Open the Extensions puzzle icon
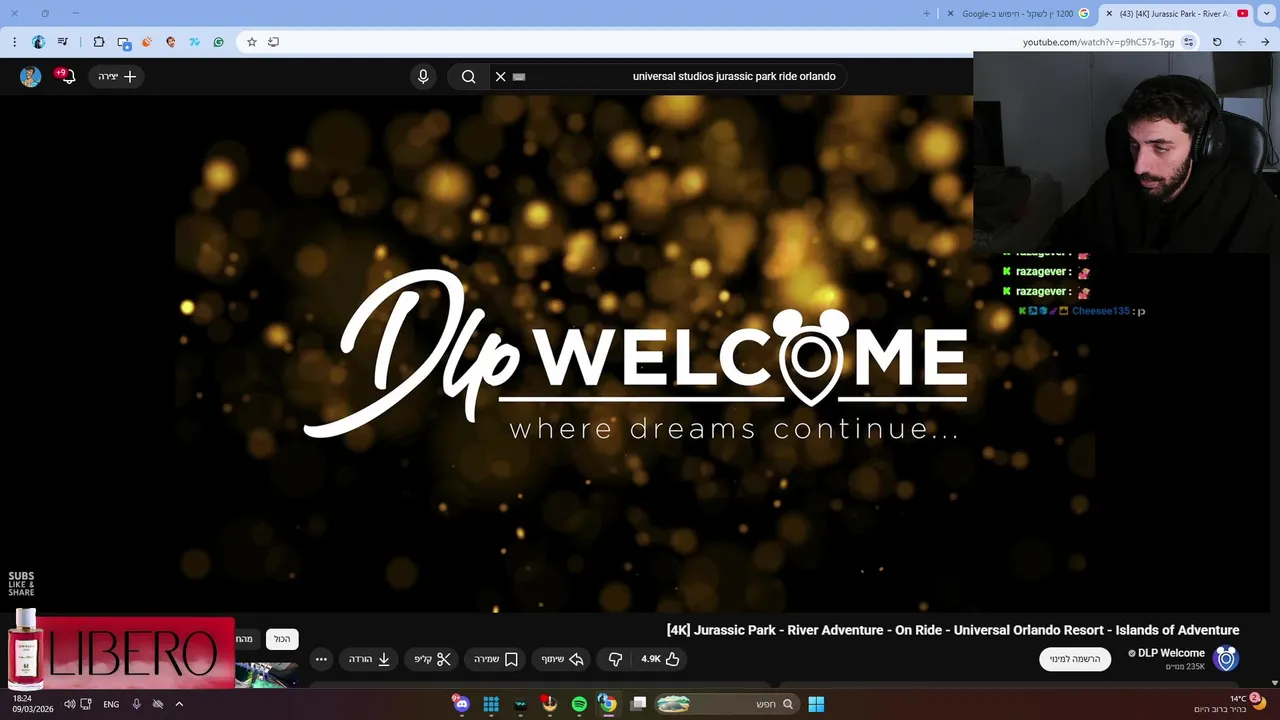This screenshot has width=1280, height=720. pos(99,42)
